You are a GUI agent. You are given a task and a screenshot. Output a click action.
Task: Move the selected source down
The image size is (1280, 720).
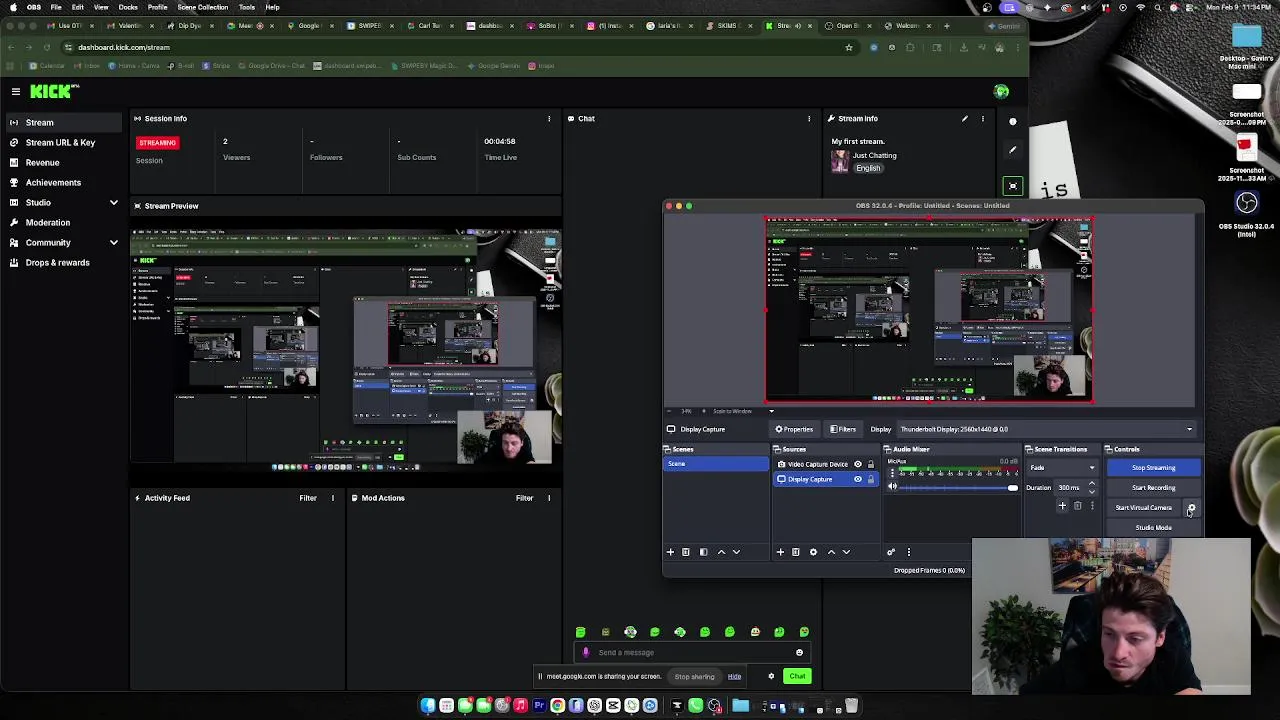pos(846,552)
